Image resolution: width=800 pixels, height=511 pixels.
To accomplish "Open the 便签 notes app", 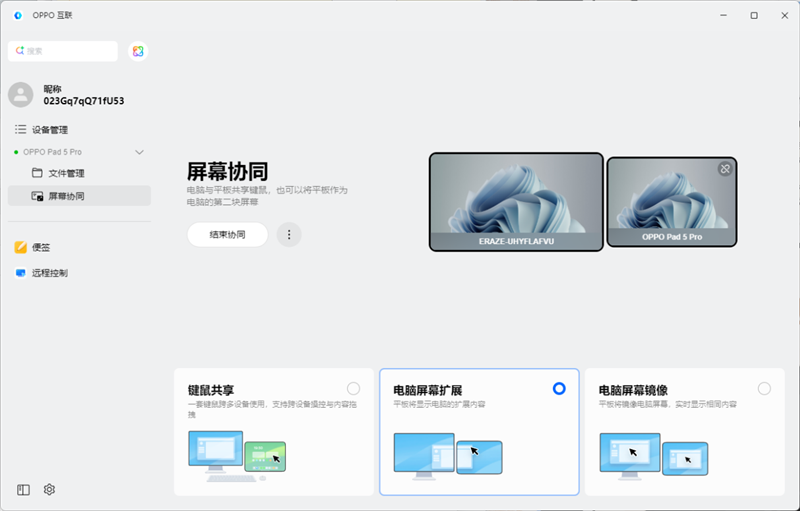I will click(41, 247).
